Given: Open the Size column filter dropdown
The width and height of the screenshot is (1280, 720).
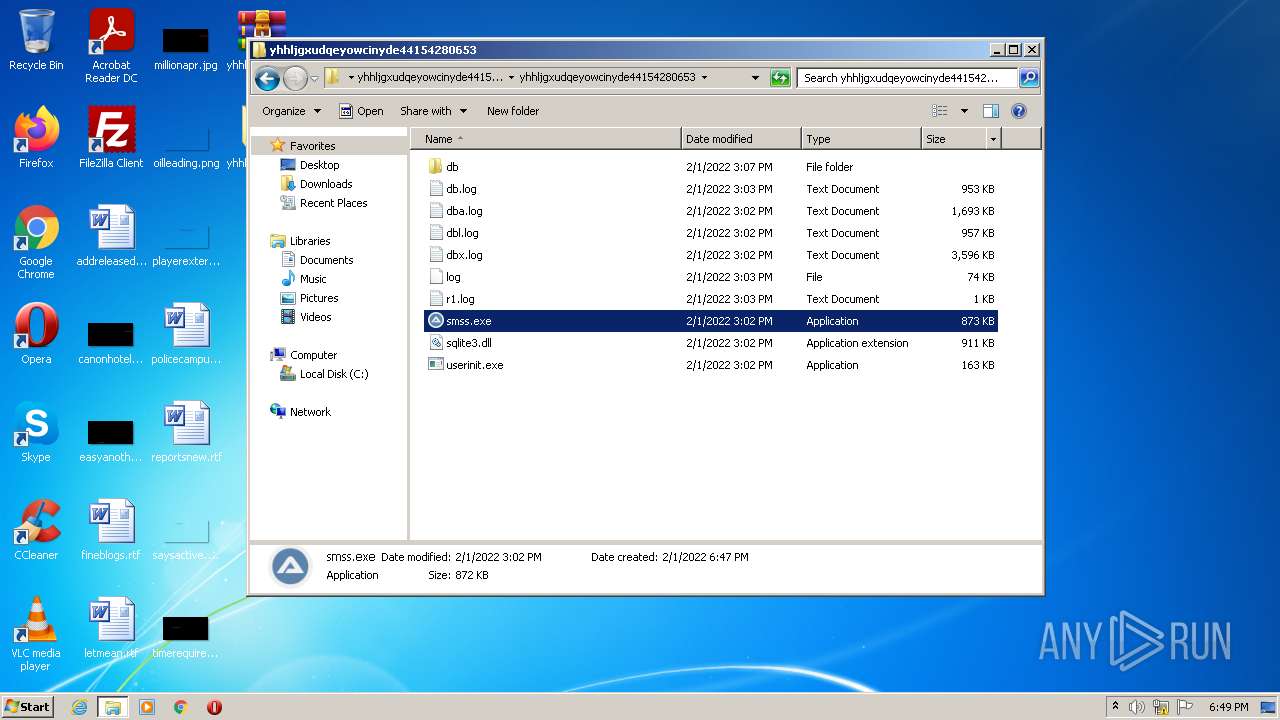Looking at the screenshot, I should click(993, 139).
